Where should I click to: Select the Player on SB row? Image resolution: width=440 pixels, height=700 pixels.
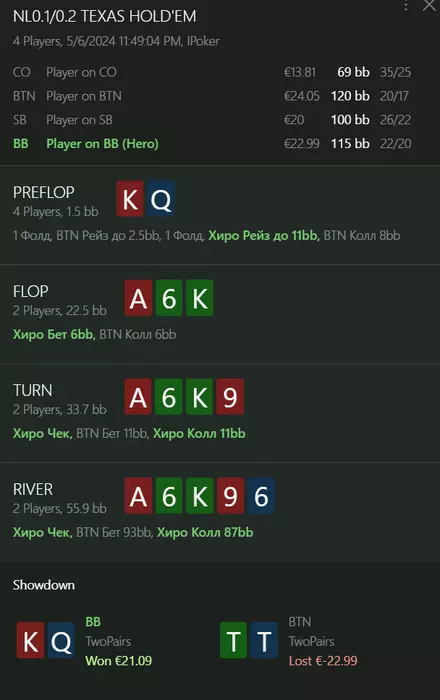[x=212, y=120]
